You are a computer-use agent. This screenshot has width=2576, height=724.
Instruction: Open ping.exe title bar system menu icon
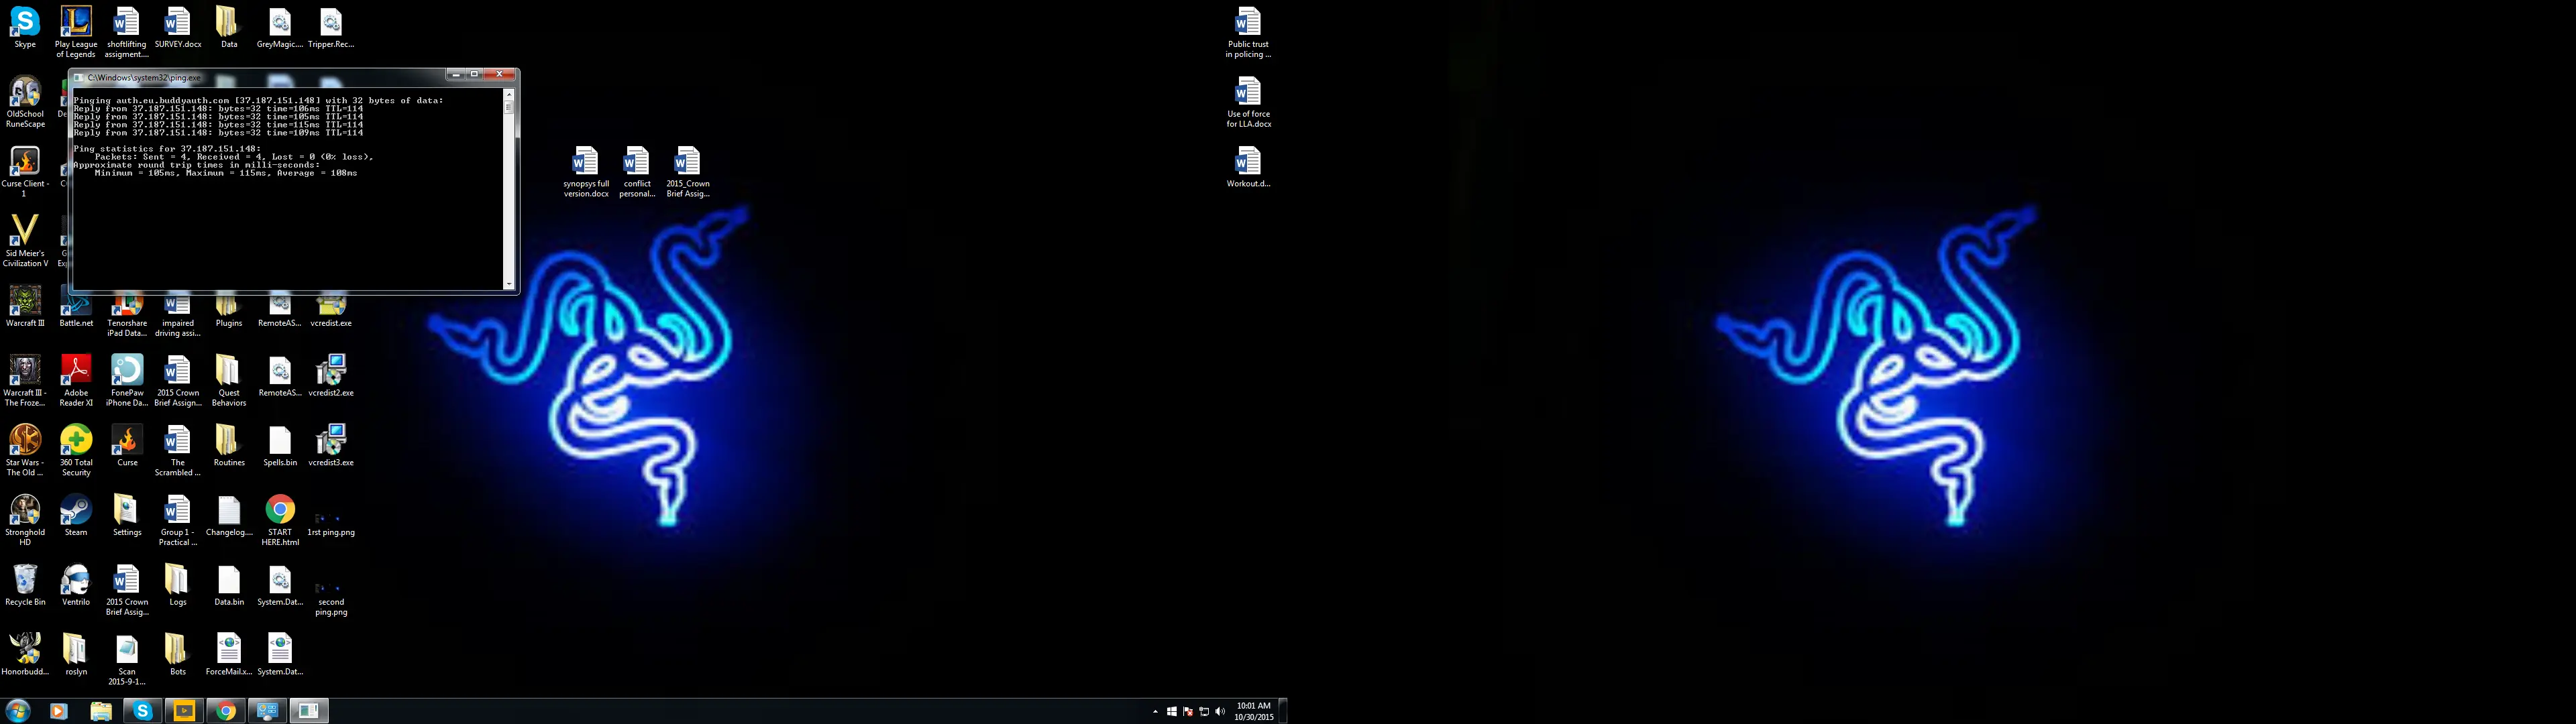79,77
